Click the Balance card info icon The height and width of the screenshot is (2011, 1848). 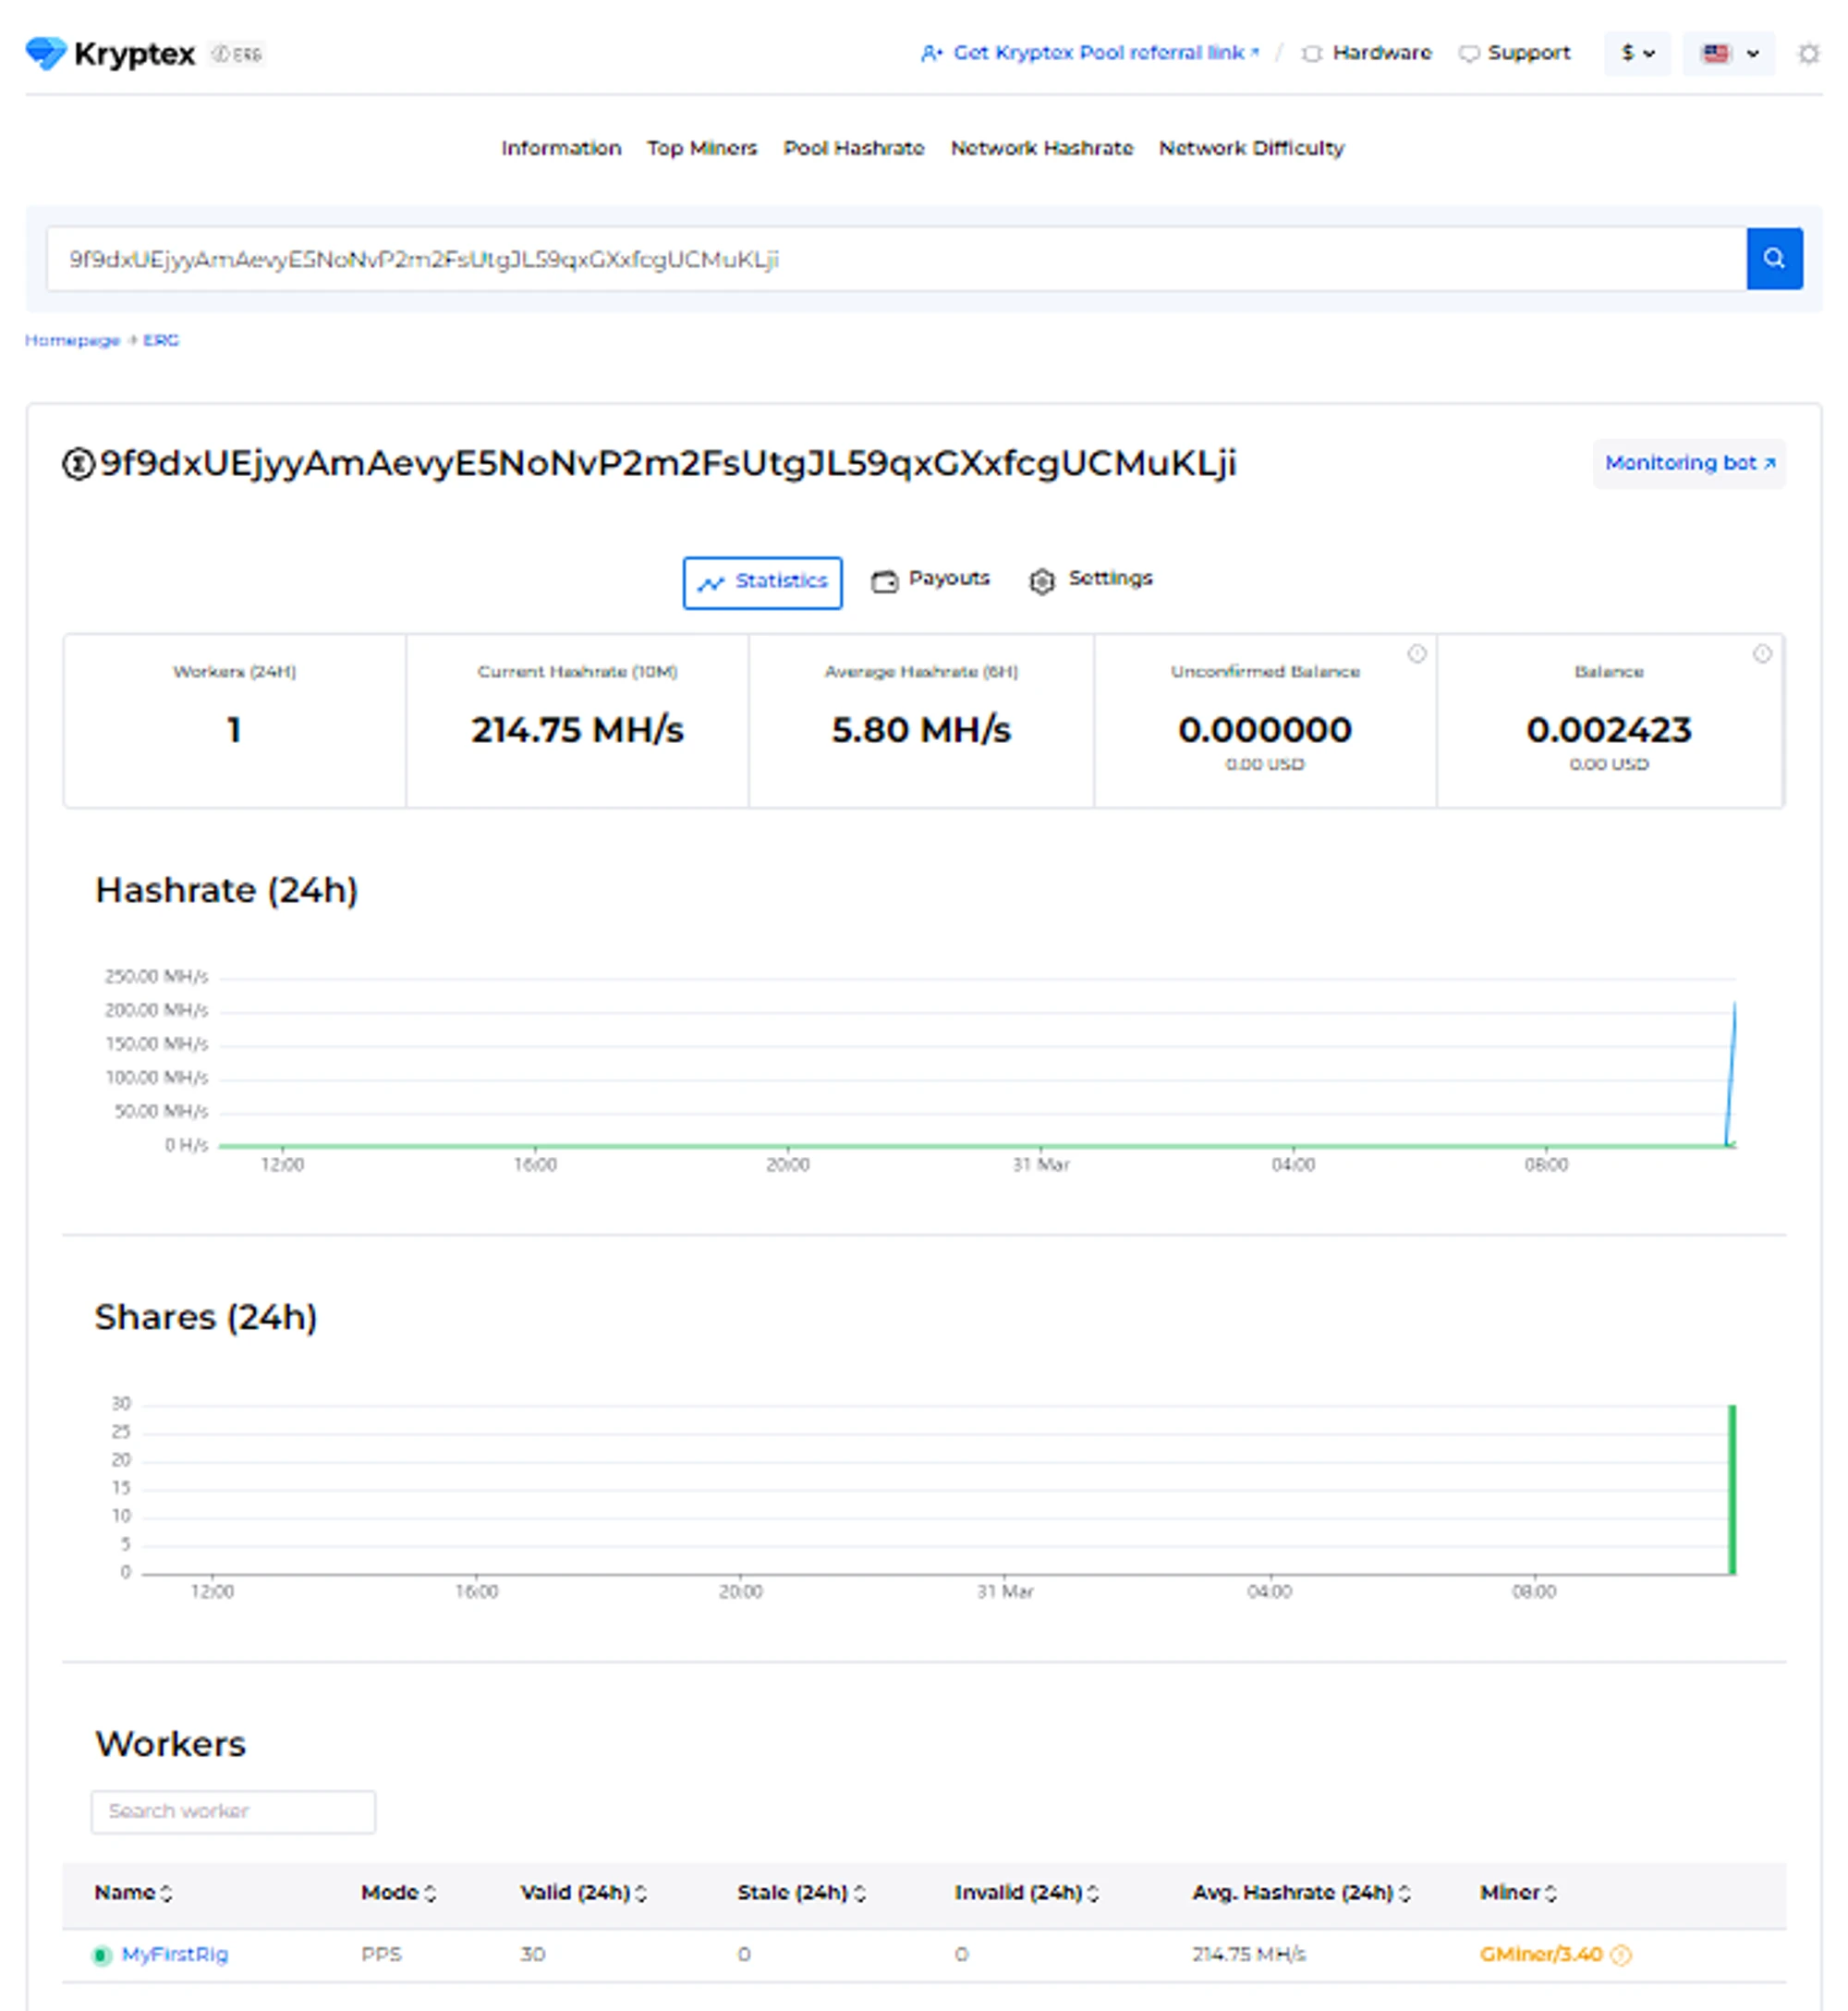(1761, 654)
